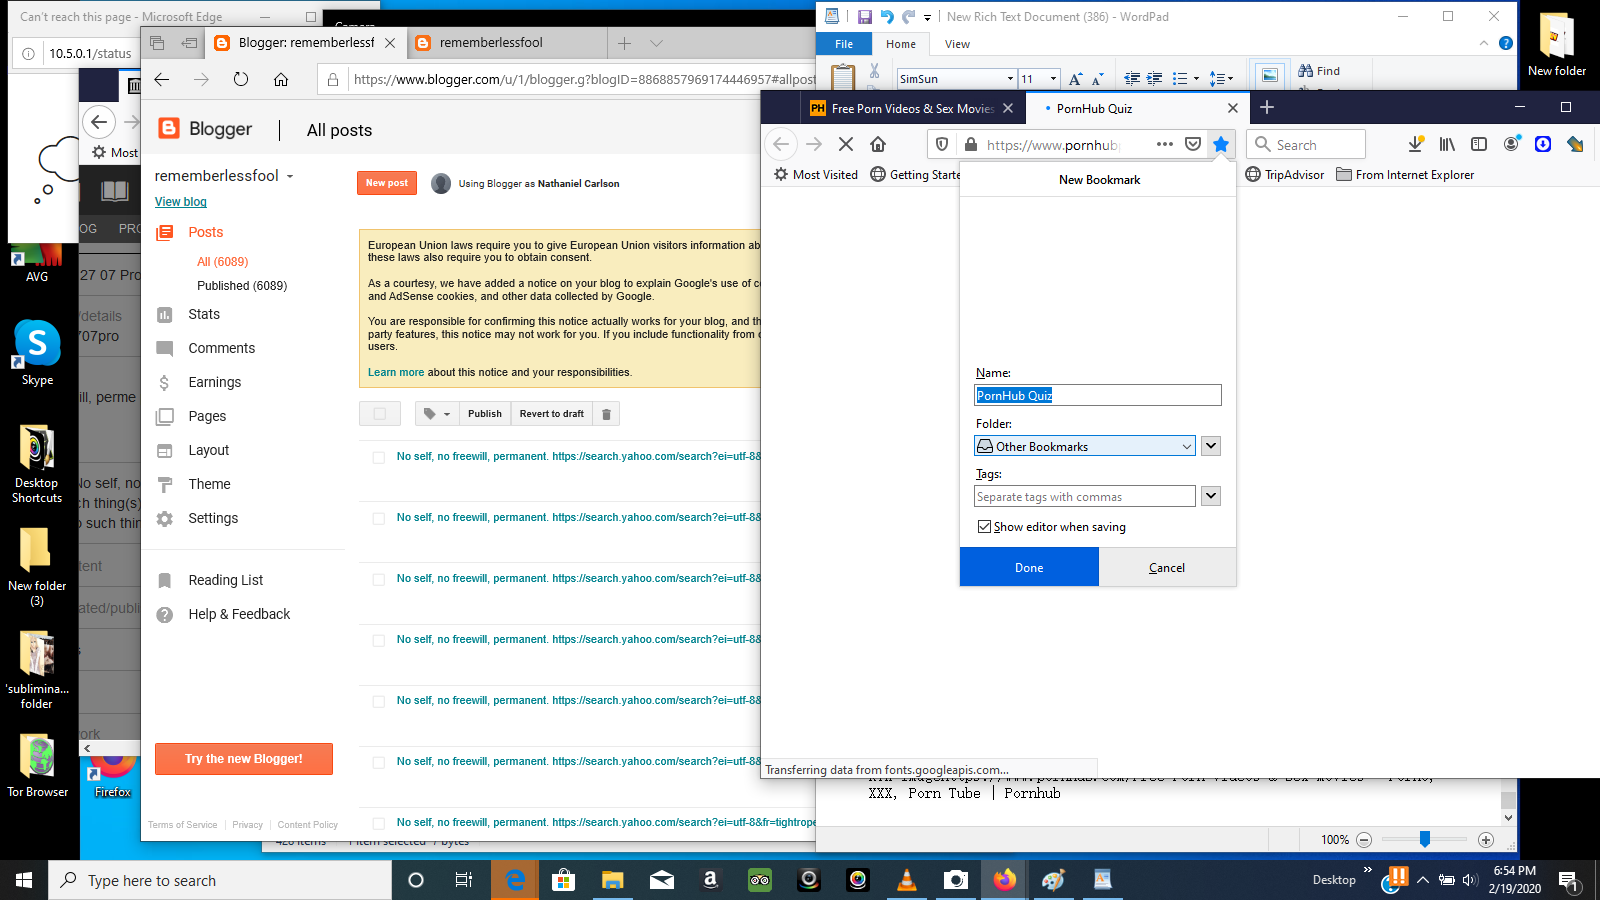
Task: Switch to WordPad View tab
Action: 957,44
